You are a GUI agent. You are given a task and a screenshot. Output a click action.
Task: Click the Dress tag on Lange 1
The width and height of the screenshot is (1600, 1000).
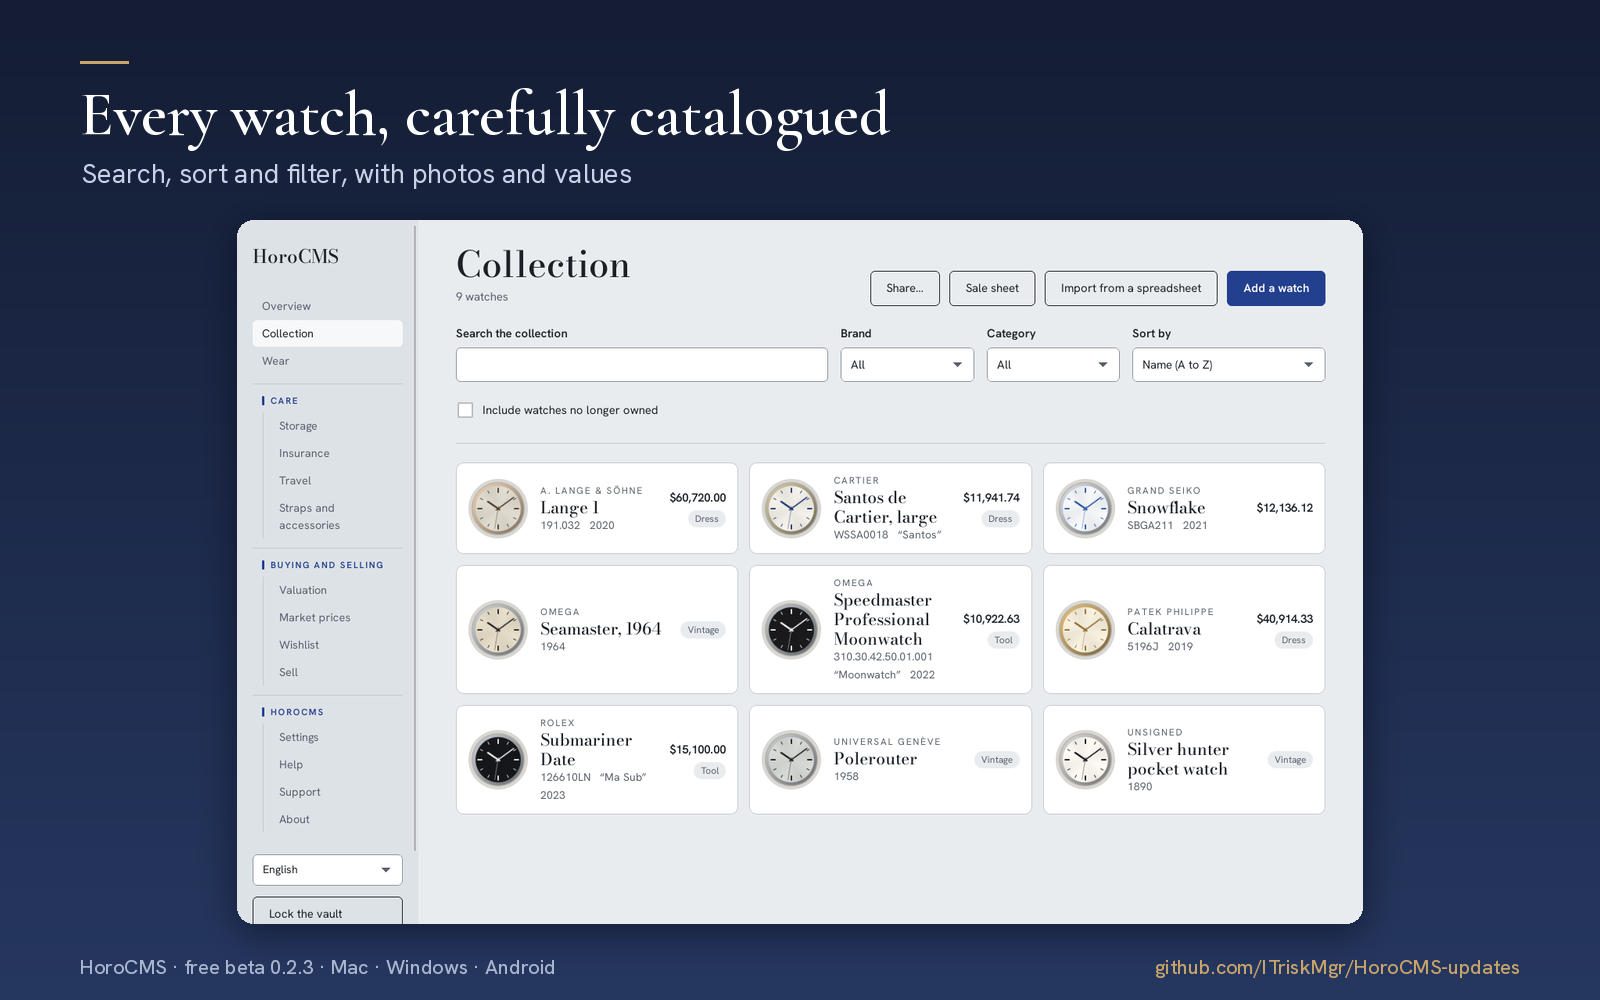coord(707,519)
